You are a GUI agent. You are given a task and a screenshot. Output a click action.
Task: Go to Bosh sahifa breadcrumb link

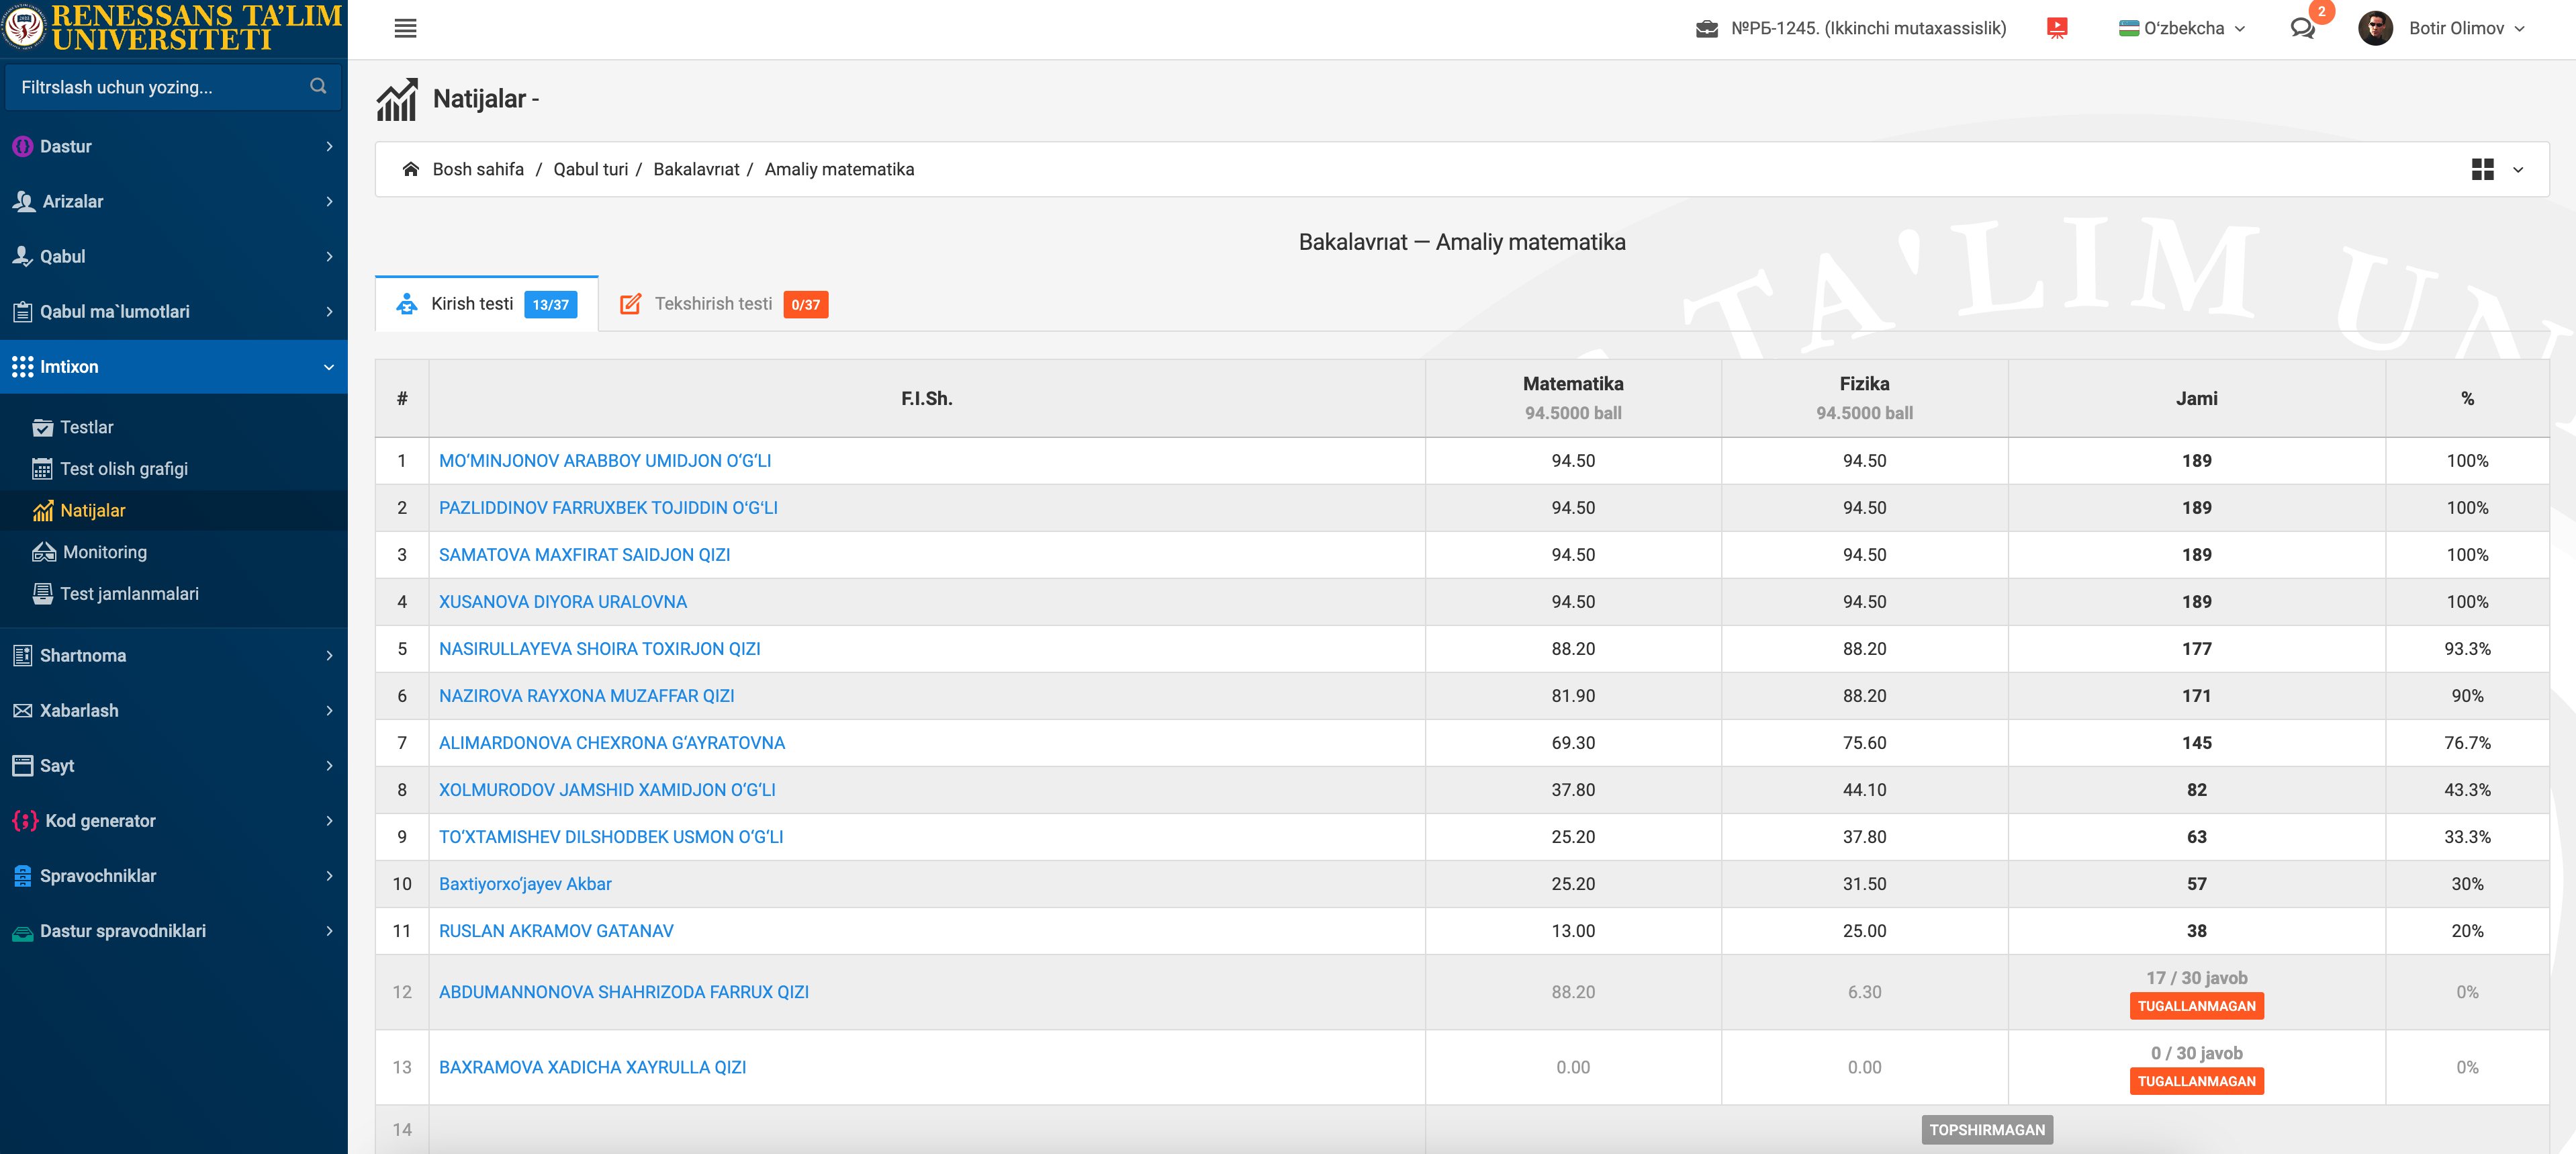(x=478, y=169)
